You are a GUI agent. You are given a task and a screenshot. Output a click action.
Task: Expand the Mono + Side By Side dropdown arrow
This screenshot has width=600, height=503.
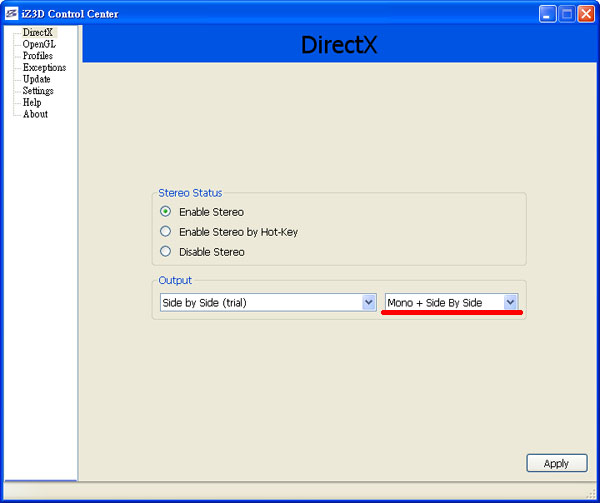[x=510, y=303]
